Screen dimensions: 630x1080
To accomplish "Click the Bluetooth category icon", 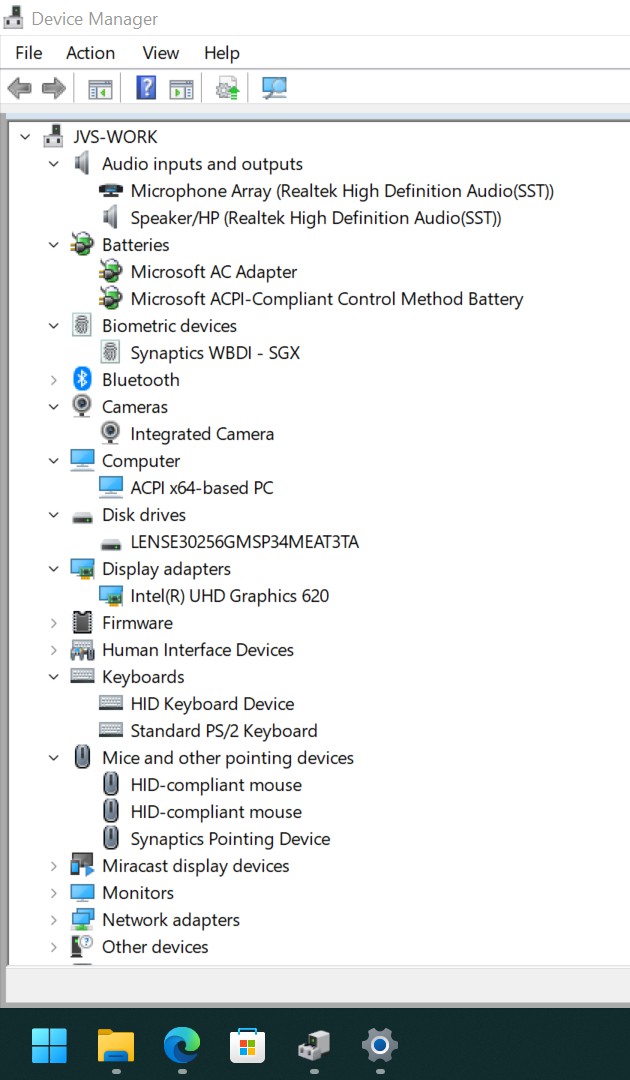I will (82, 379).
